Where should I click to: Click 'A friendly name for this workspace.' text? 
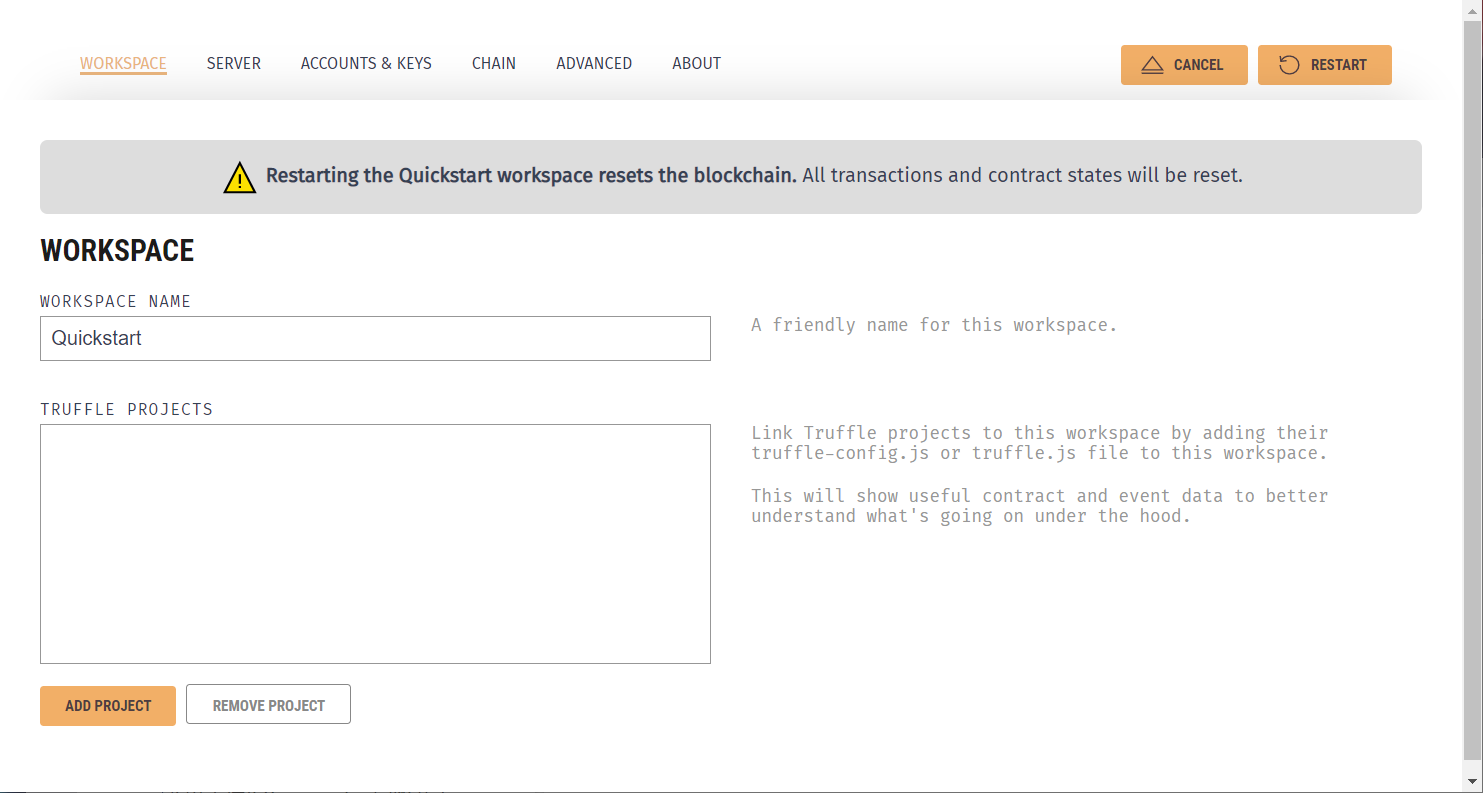(x=934, y=325)
